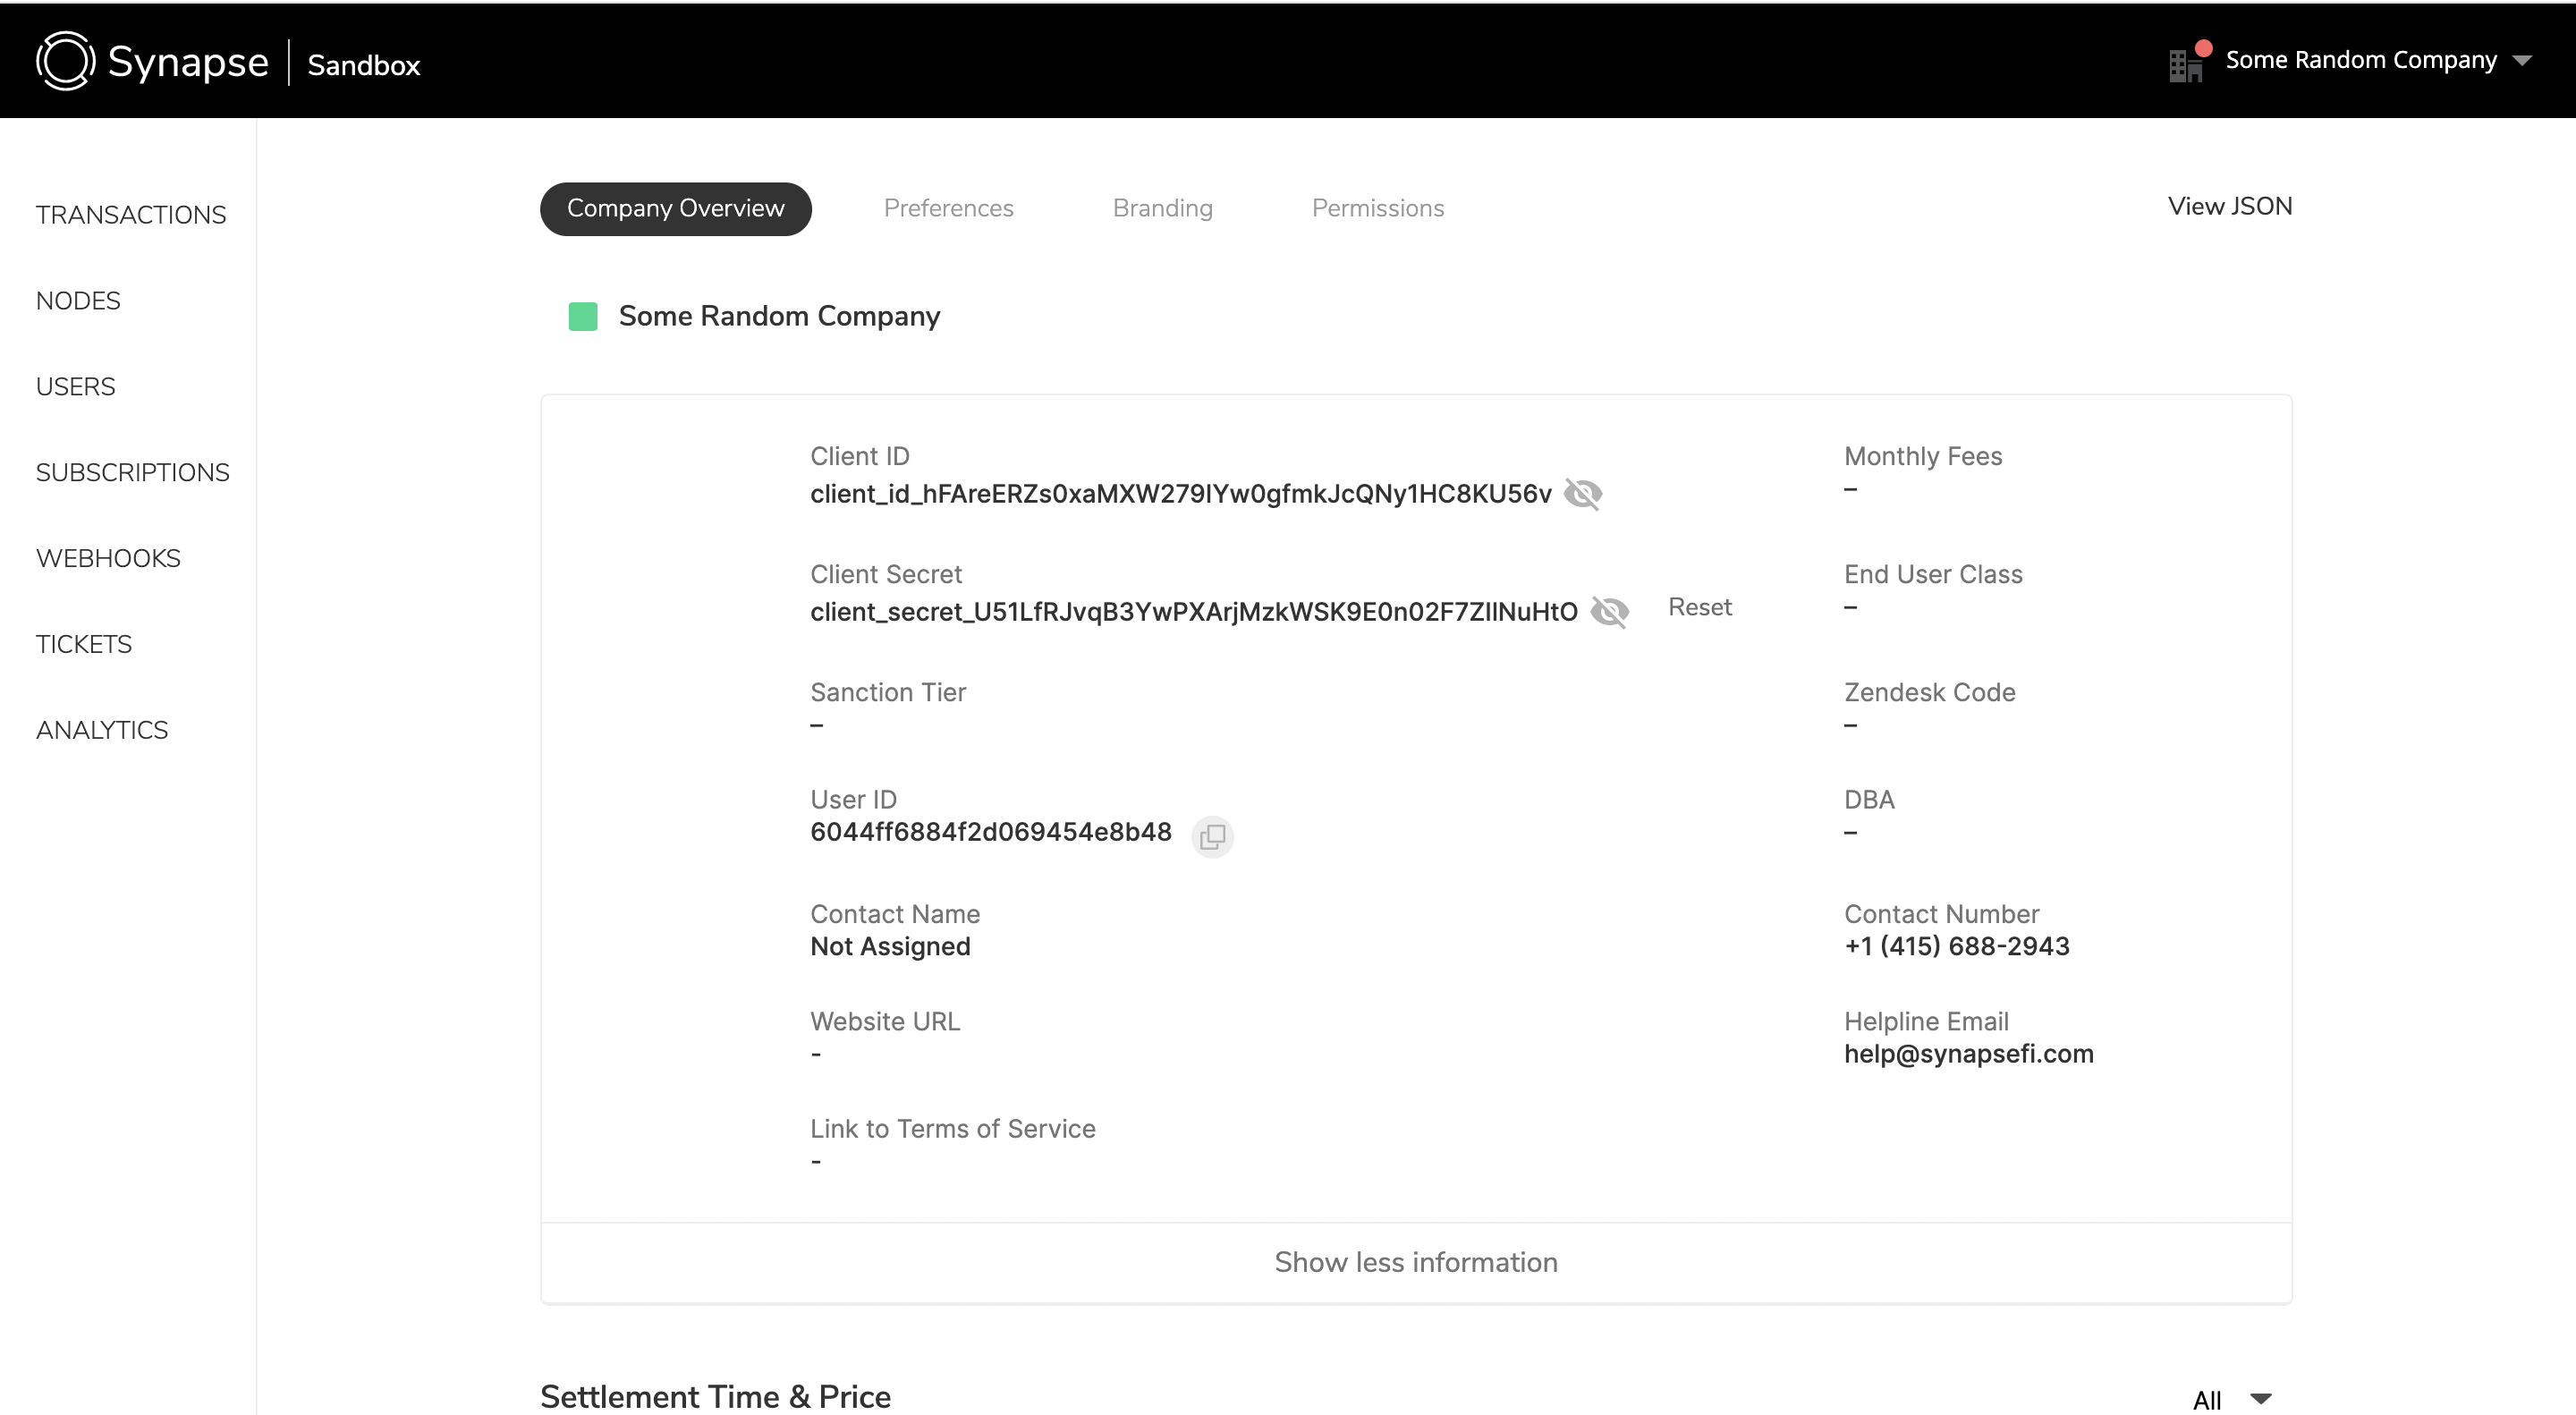Toggle visibility of the Client ID
This screenshot has width=2576, height=1415.
[1583, 494]
